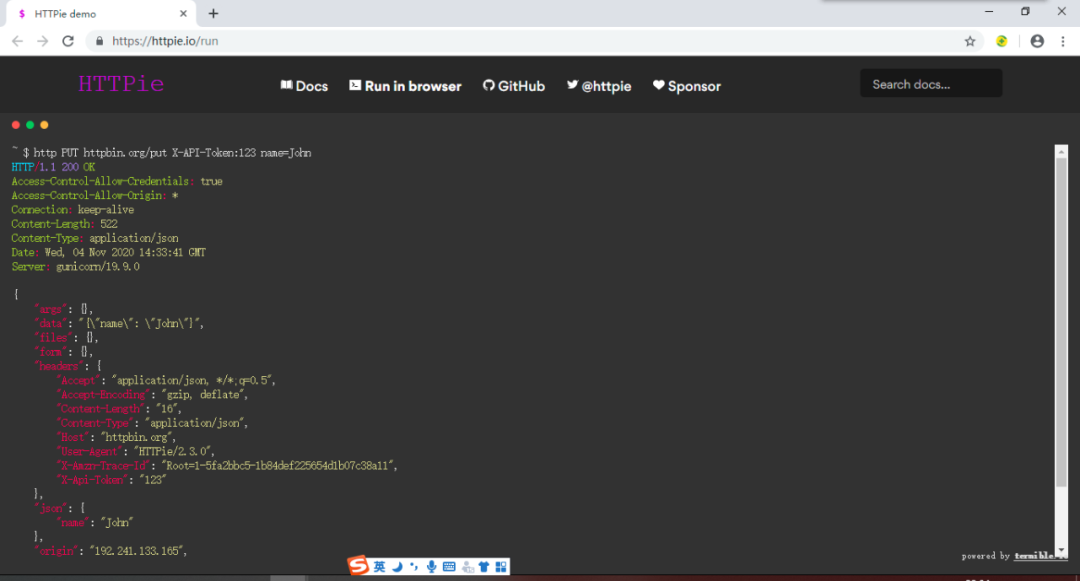1080x581 pixels.
Task: Click the terminal scrollbar down arrow
Action: (1061, 550)
